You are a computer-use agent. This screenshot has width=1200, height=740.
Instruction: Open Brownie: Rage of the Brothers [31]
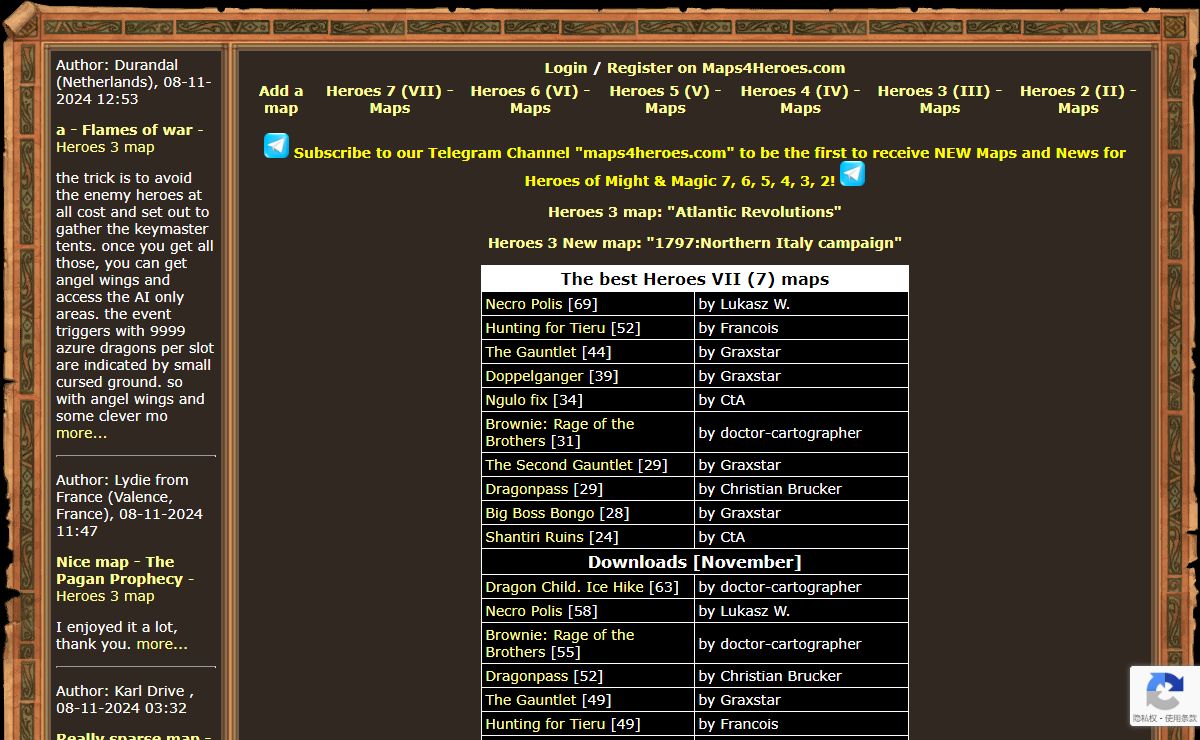point(560,432)
